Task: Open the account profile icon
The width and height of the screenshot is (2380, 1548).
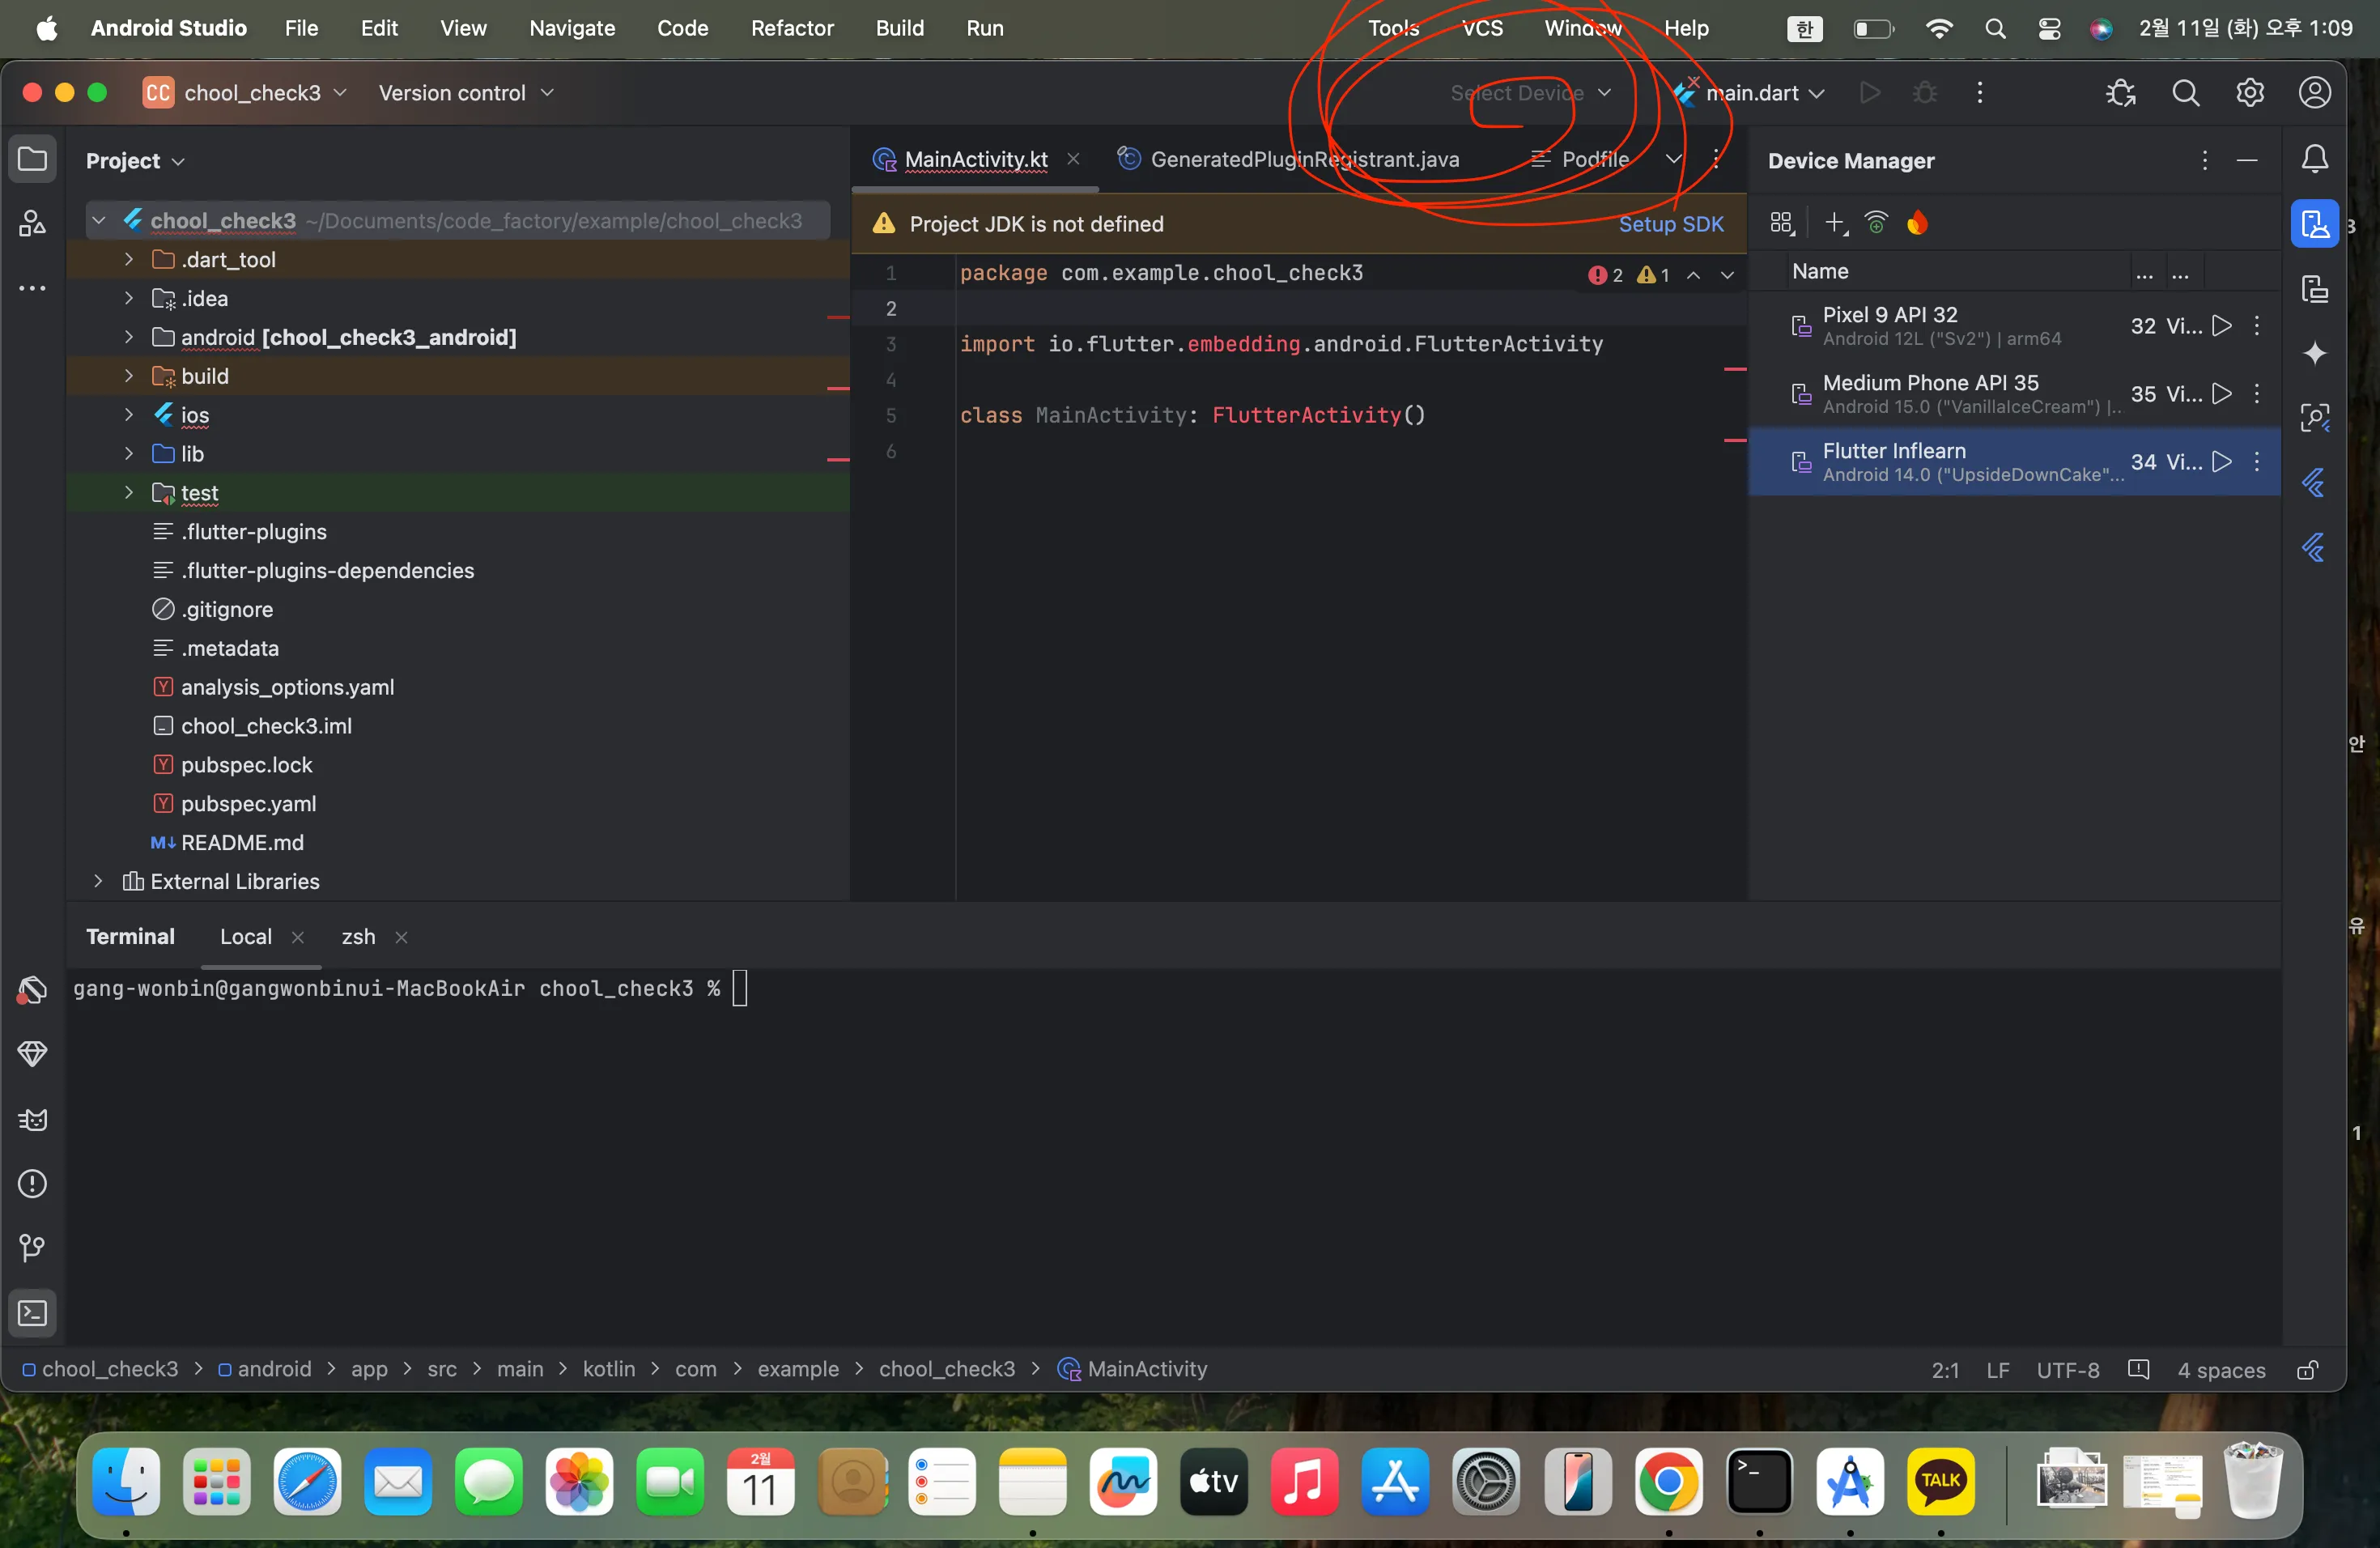Action: point(2314,93)
